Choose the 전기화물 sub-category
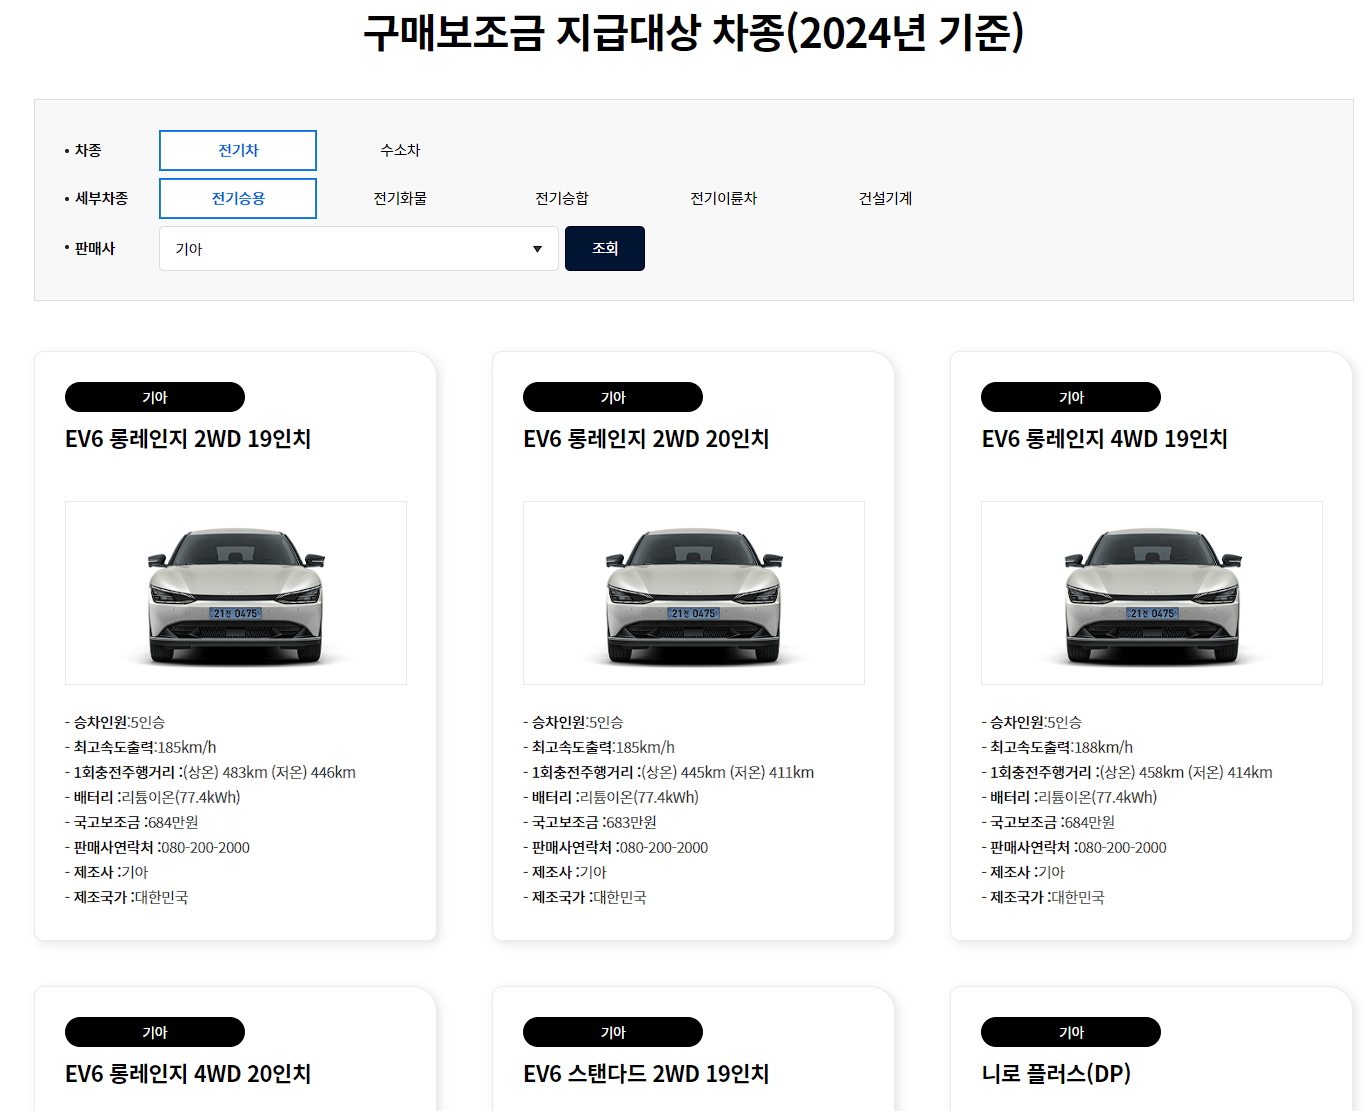The image size is (1371, 1111). (x=400, y=198)
